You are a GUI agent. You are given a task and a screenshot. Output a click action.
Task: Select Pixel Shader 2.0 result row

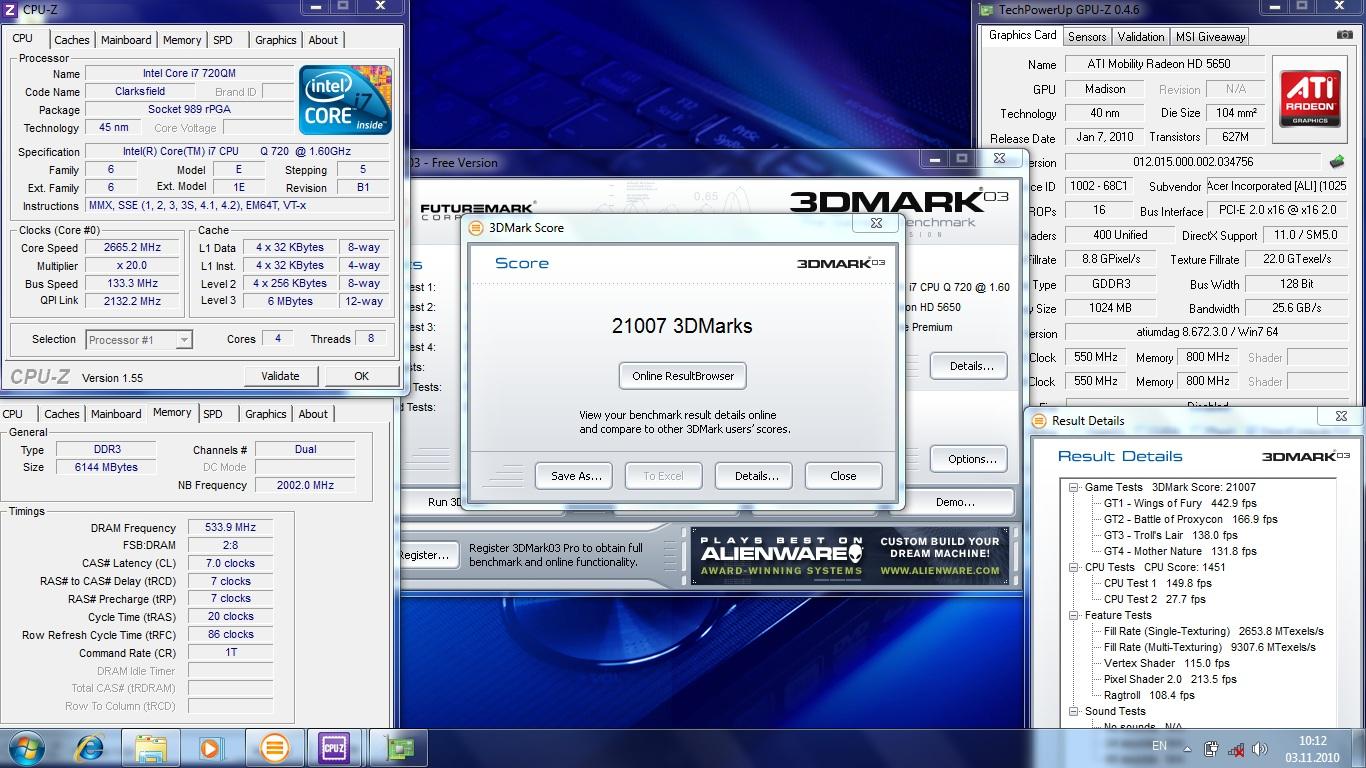[1170, 679]
